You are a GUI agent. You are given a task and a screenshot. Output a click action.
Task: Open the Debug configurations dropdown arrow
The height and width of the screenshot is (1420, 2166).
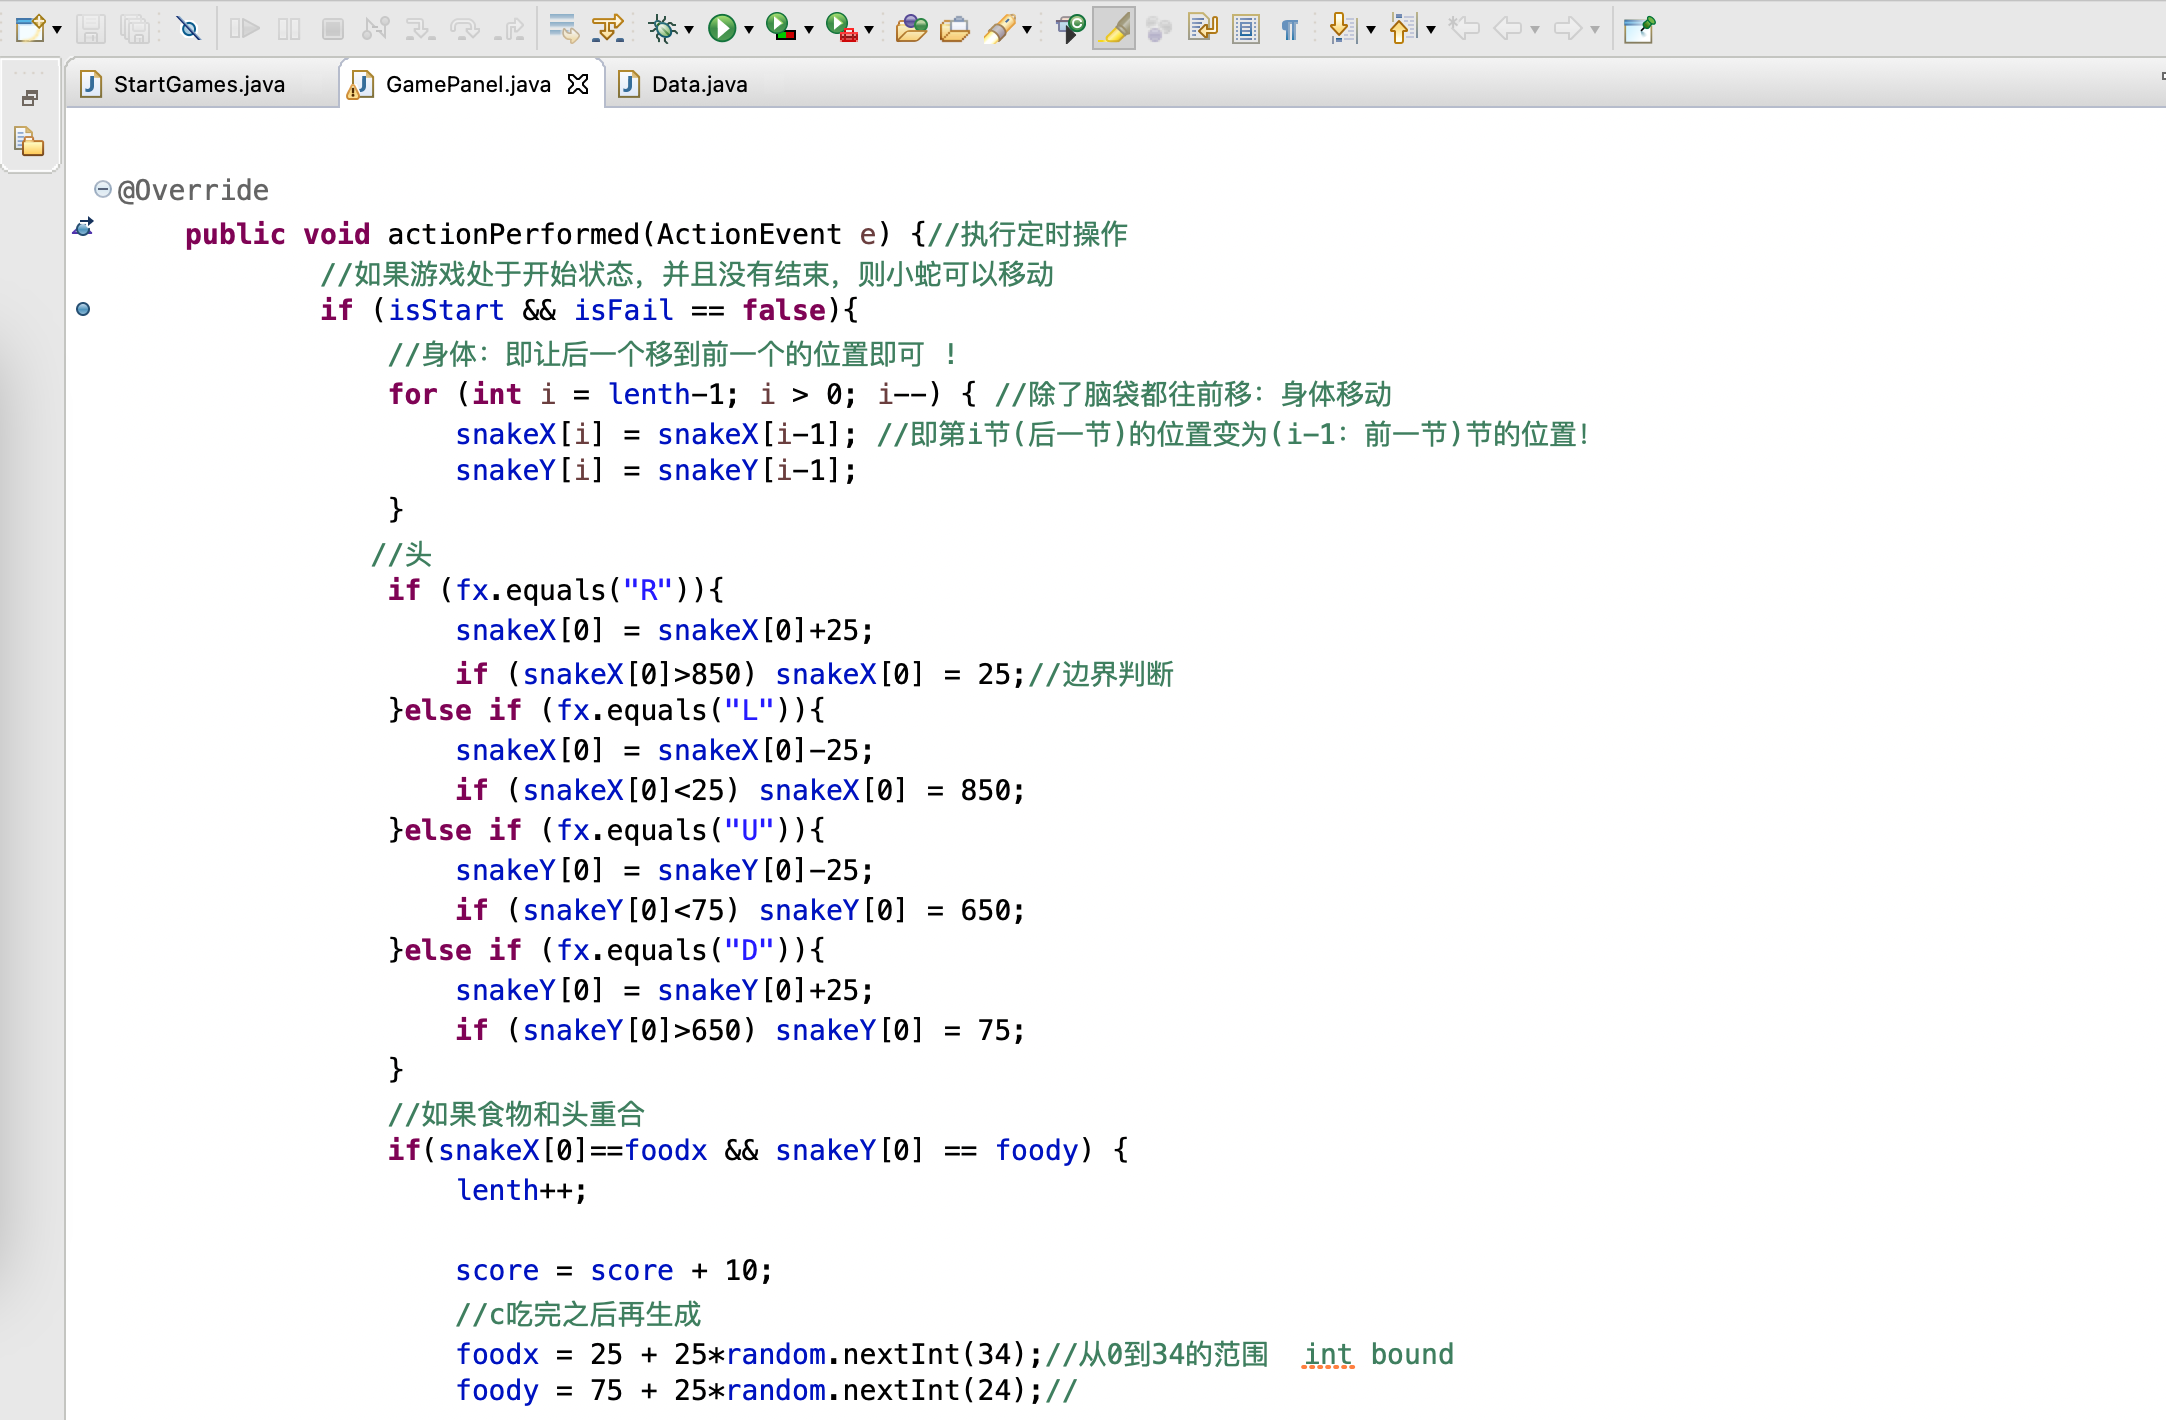coord(689,30)
